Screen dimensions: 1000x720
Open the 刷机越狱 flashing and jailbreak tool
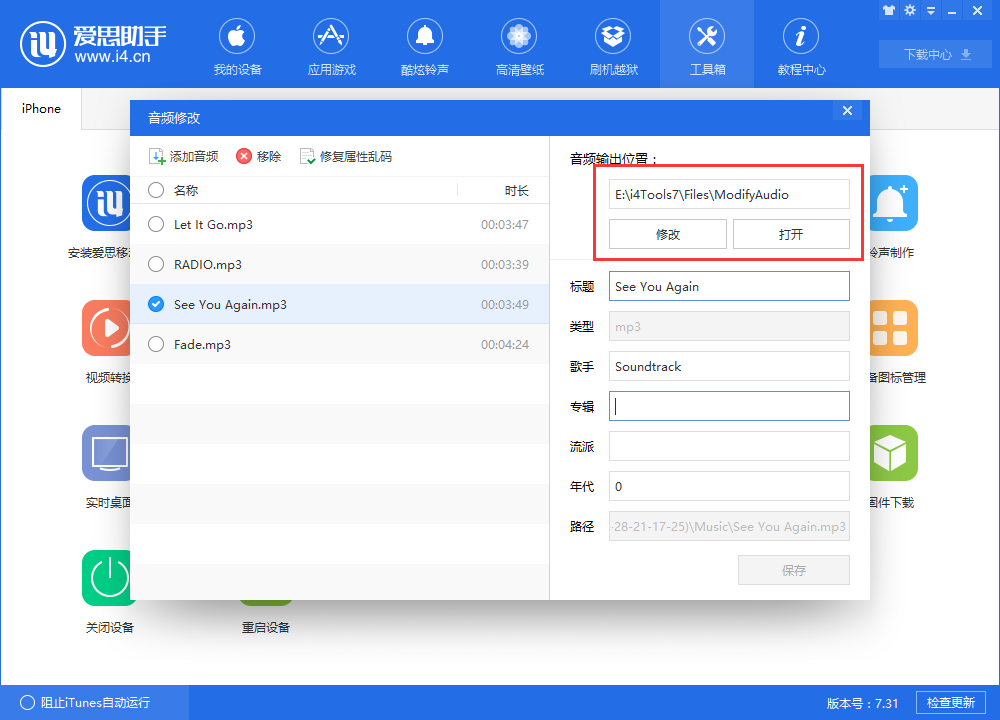pos(613,45)
